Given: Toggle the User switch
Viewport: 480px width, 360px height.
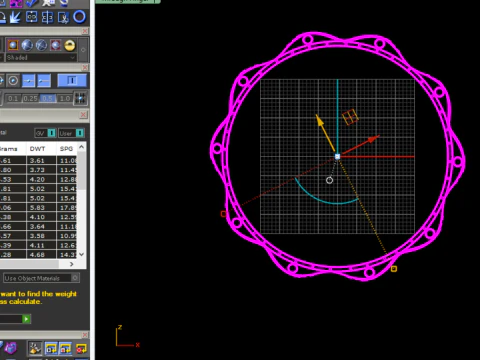Looking at the screenshot, I should [x=71, y=133].
